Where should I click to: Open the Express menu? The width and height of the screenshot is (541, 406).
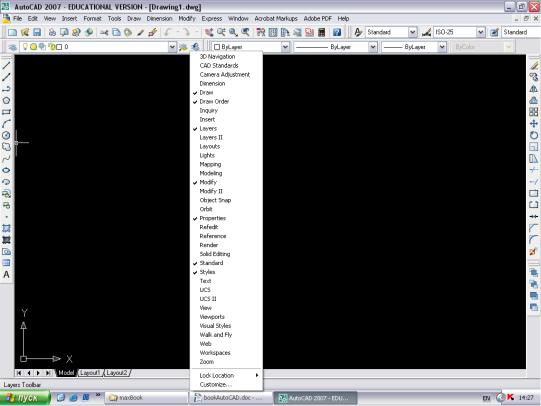click(212, 19)
